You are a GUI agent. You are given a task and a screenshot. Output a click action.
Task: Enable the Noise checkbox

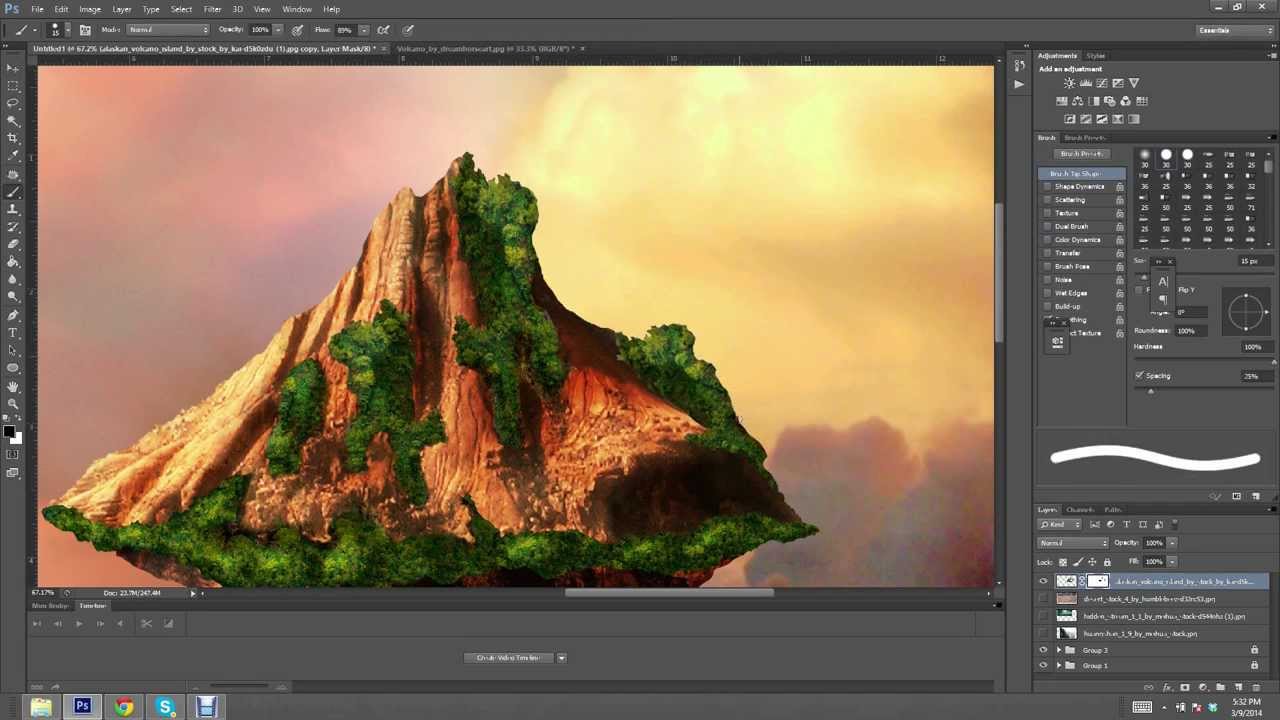(1047, 280)
